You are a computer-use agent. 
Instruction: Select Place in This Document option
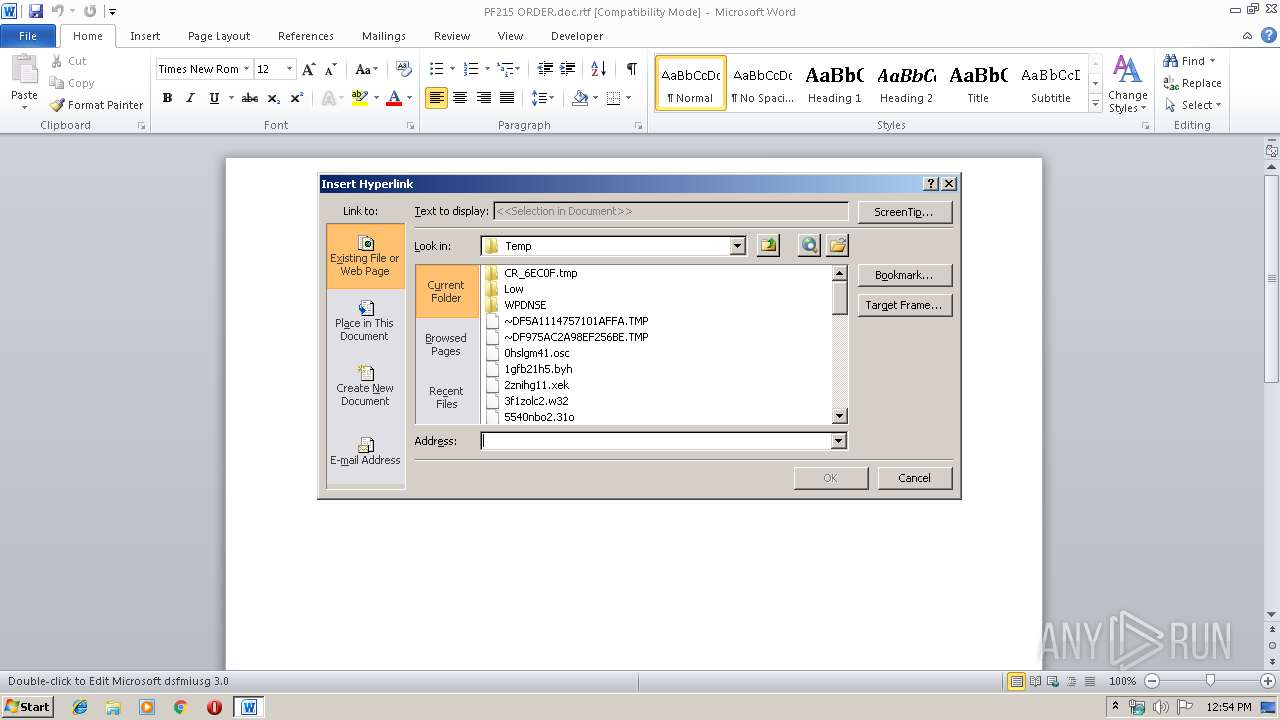point(365,322)
